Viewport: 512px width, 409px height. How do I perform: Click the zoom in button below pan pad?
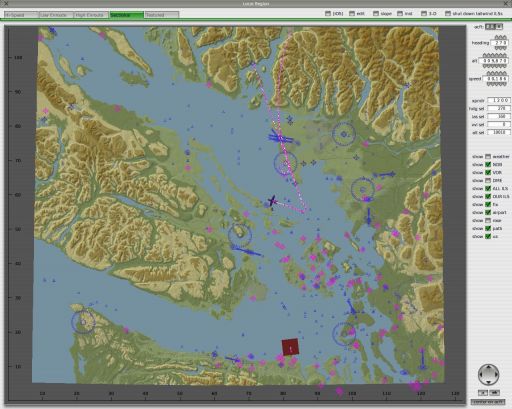[x=495, y=393]
